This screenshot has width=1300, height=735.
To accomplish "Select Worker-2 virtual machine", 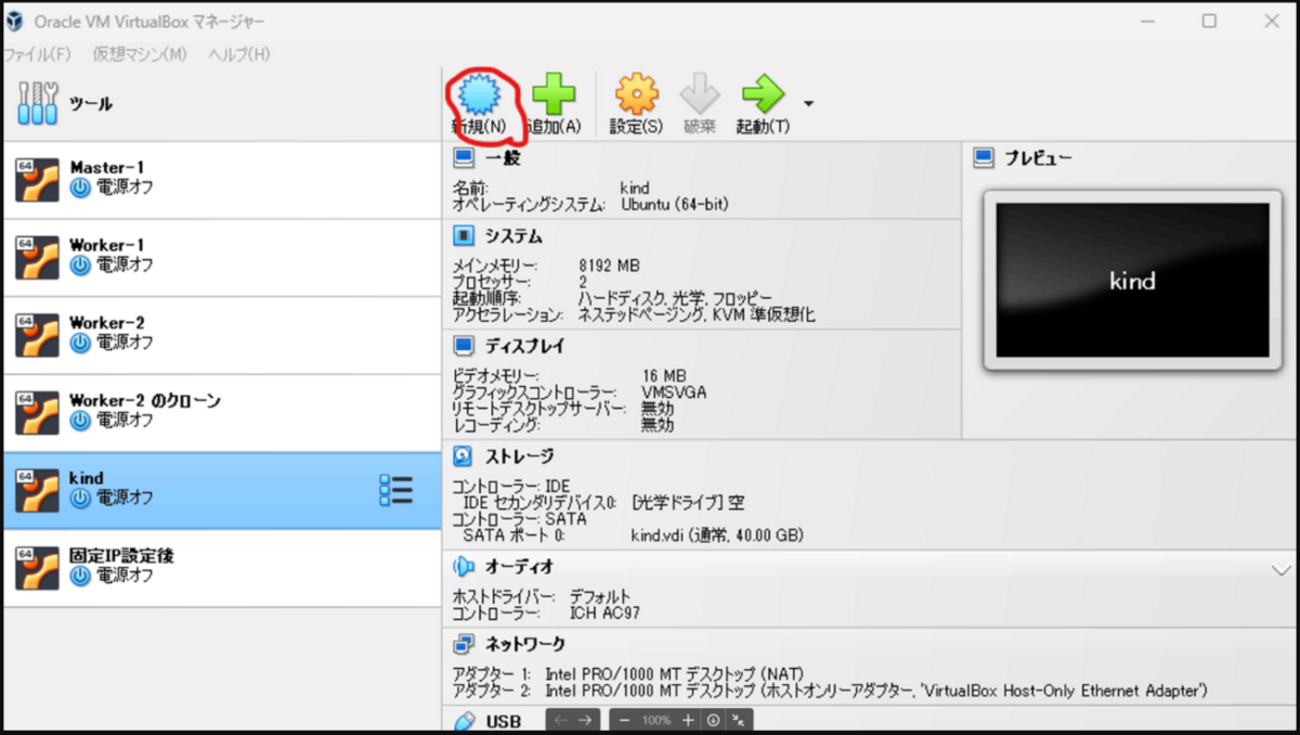I will [222, 335].
